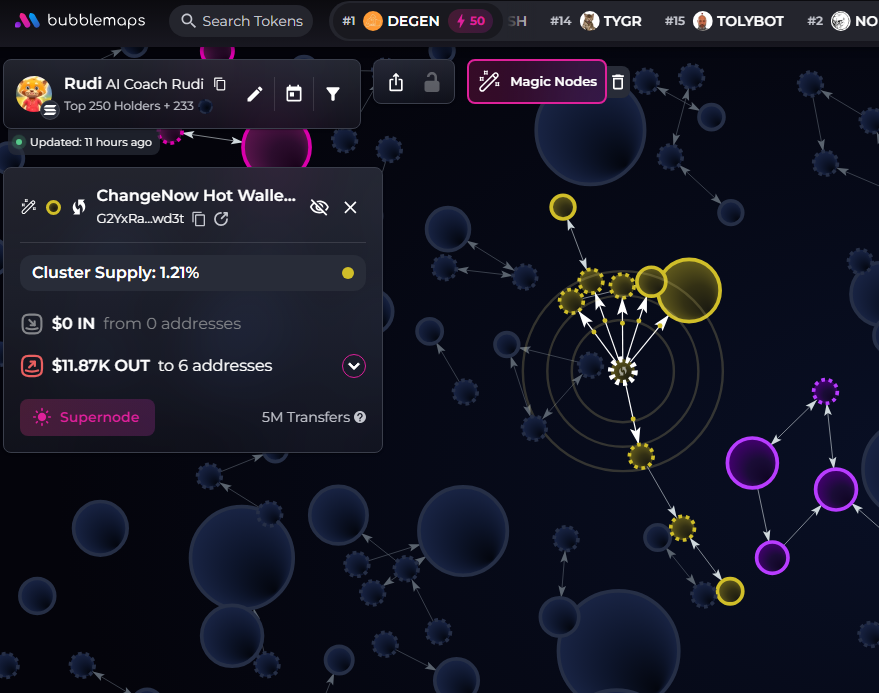Open the funnel filter icon
The width and height of the screenshot is (879, 693).
tap(333, 94)
